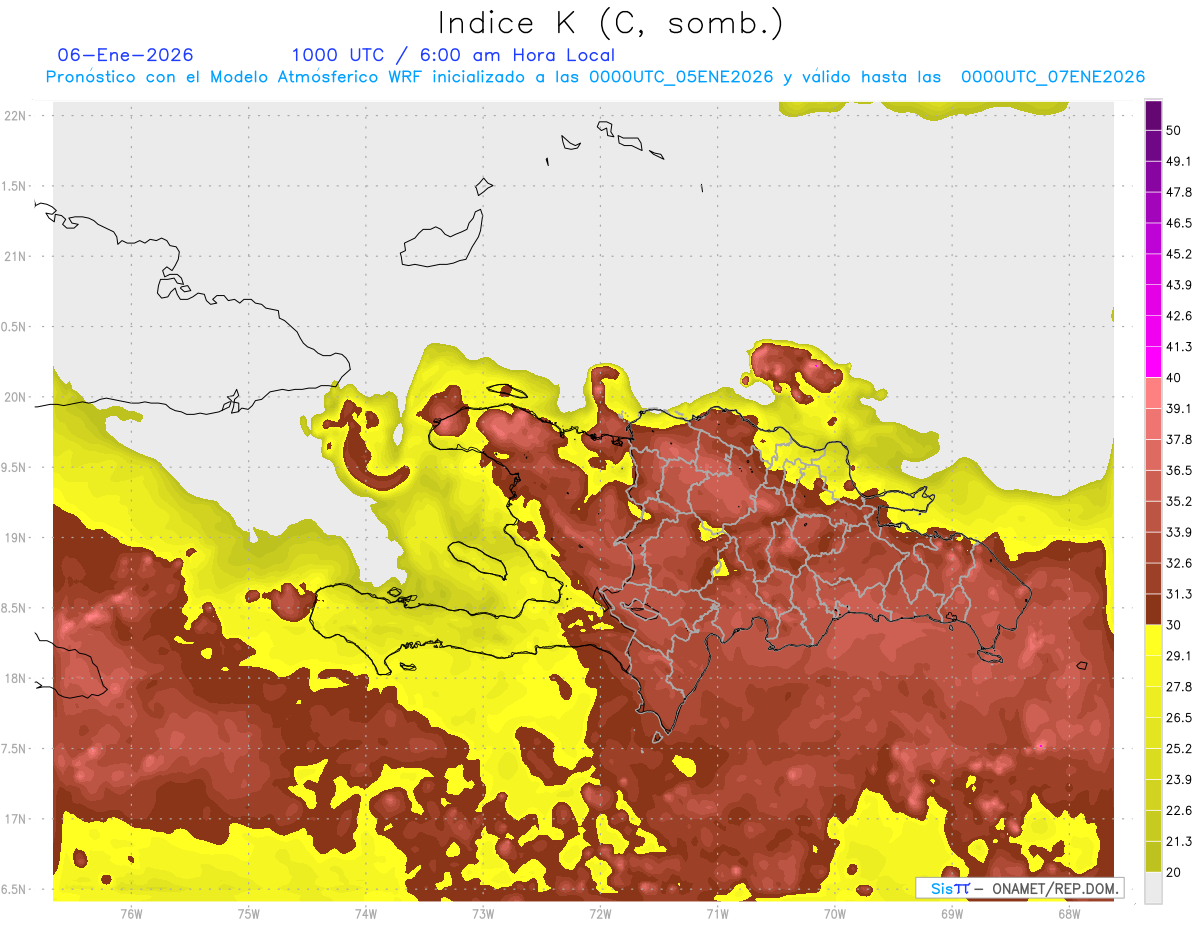Click the colorbar value "26.5"
The image size is (1200, 927).
click(x=1180, y=718)
